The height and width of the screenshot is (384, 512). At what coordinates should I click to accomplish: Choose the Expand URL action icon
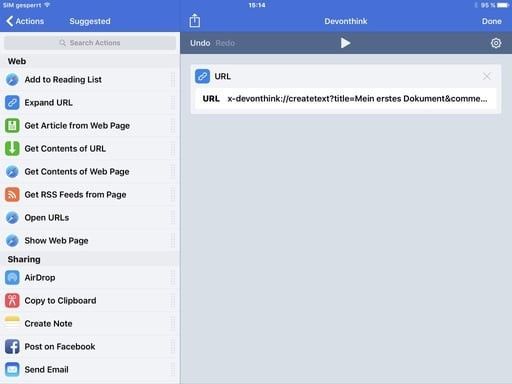[12, 103]
